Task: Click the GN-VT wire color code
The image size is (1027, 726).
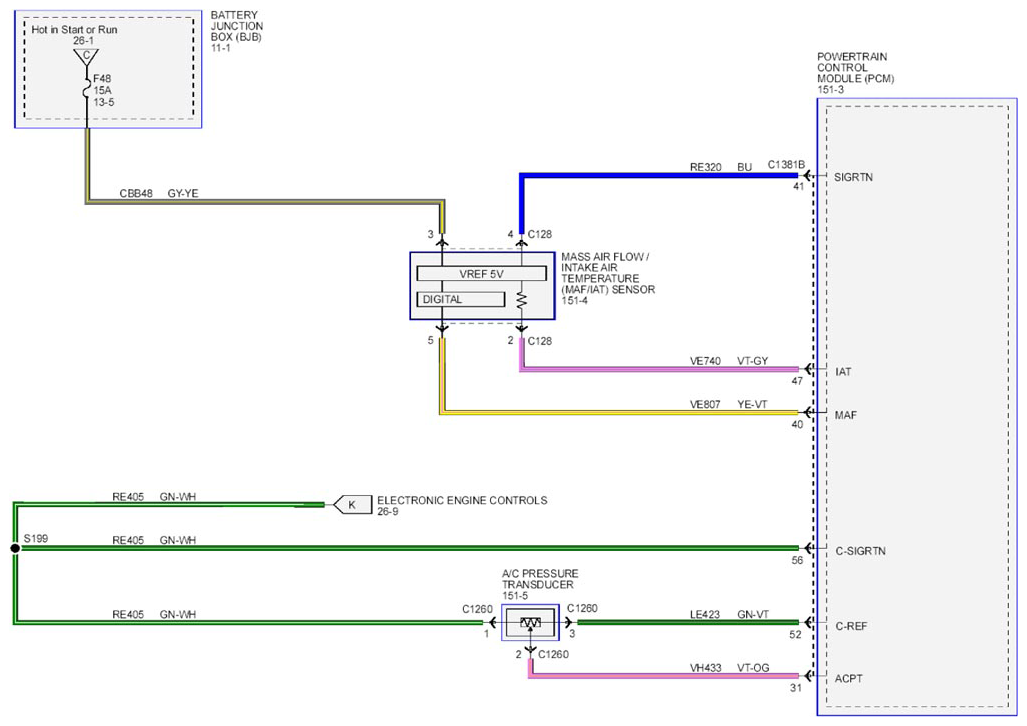Action: point(753,615)
